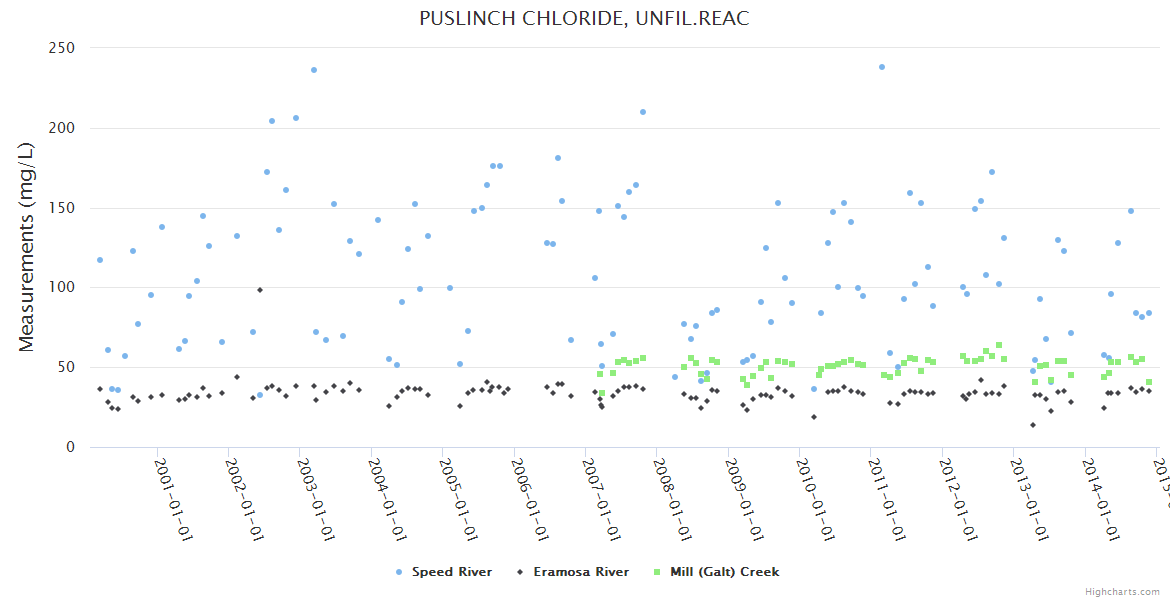Toggle Speed River series via legend label

click(452, 572)
